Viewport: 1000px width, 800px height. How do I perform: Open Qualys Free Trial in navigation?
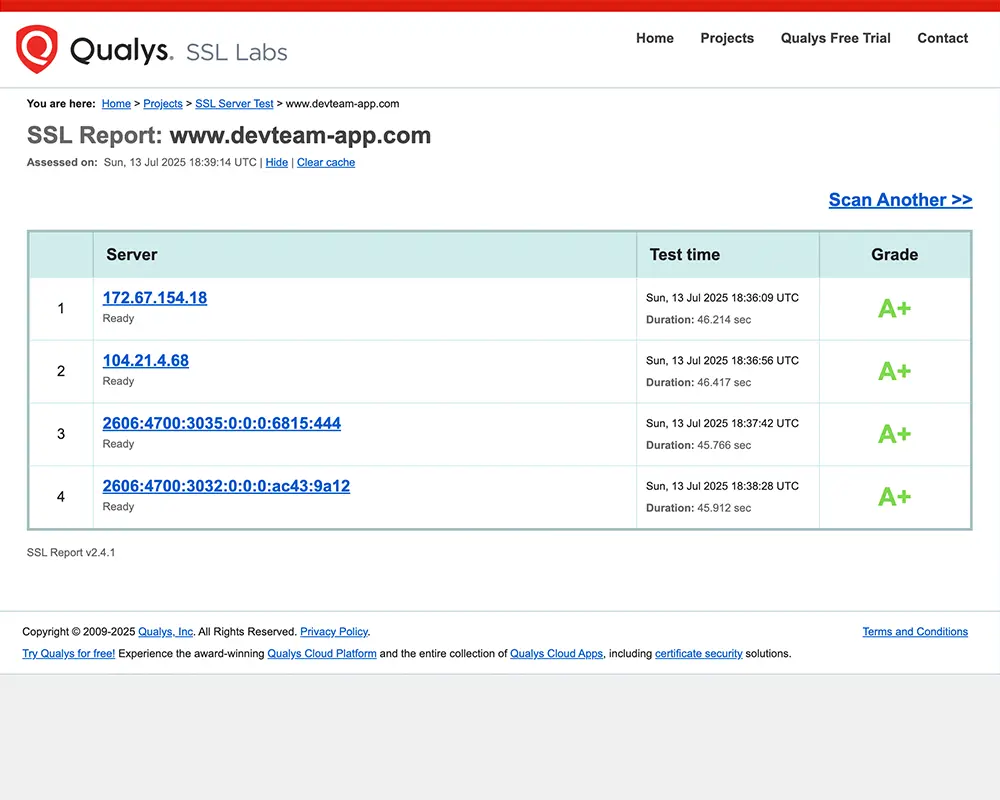point(835,38)
